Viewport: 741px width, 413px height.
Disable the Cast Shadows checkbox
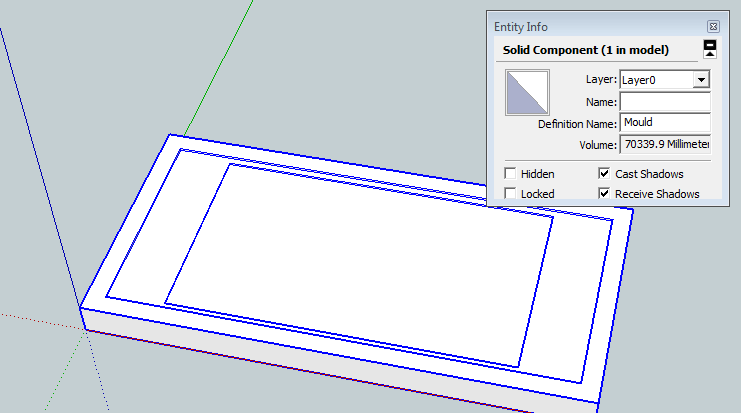tap(604, 173)
